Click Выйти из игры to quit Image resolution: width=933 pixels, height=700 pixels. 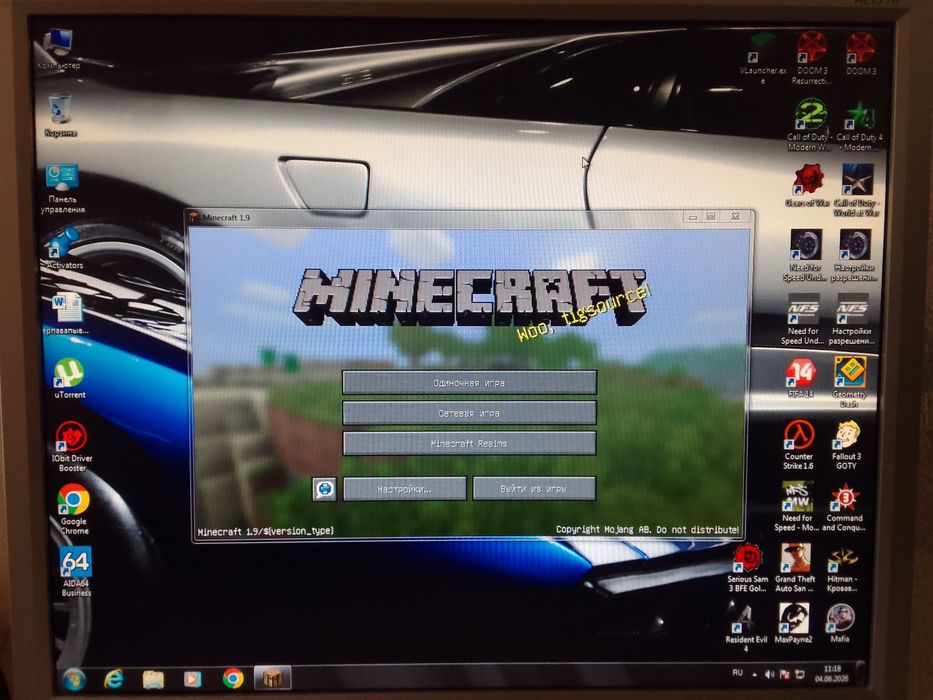[534, 489]
